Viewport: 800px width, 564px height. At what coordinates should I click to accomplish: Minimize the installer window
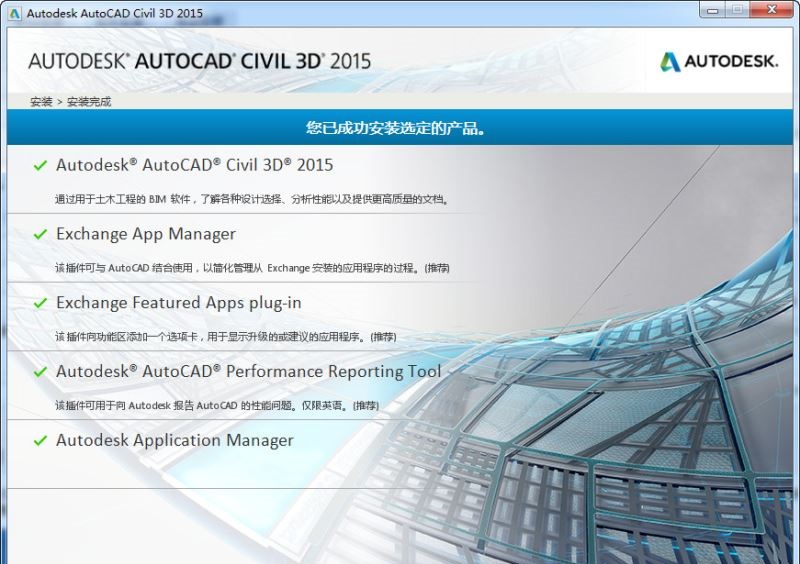click(x=713, y=10)
